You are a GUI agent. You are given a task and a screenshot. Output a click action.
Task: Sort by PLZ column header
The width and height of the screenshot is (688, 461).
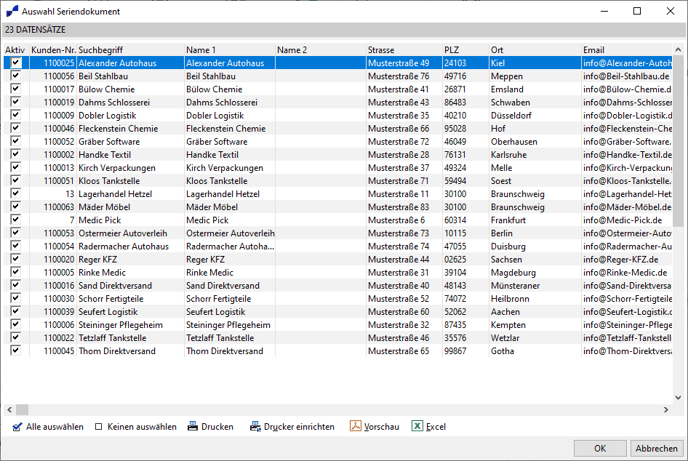[x=466, y=50]
